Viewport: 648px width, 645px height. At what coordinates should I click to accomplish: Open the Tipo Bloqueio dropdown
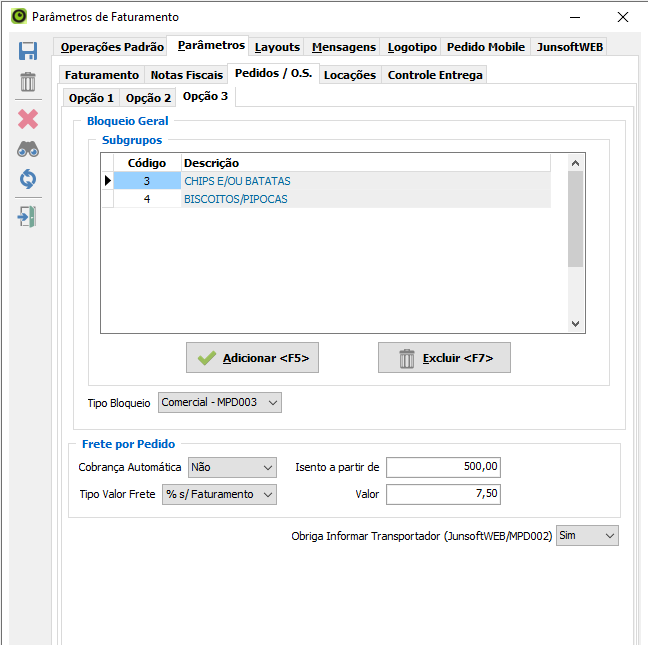click(220, 402)
